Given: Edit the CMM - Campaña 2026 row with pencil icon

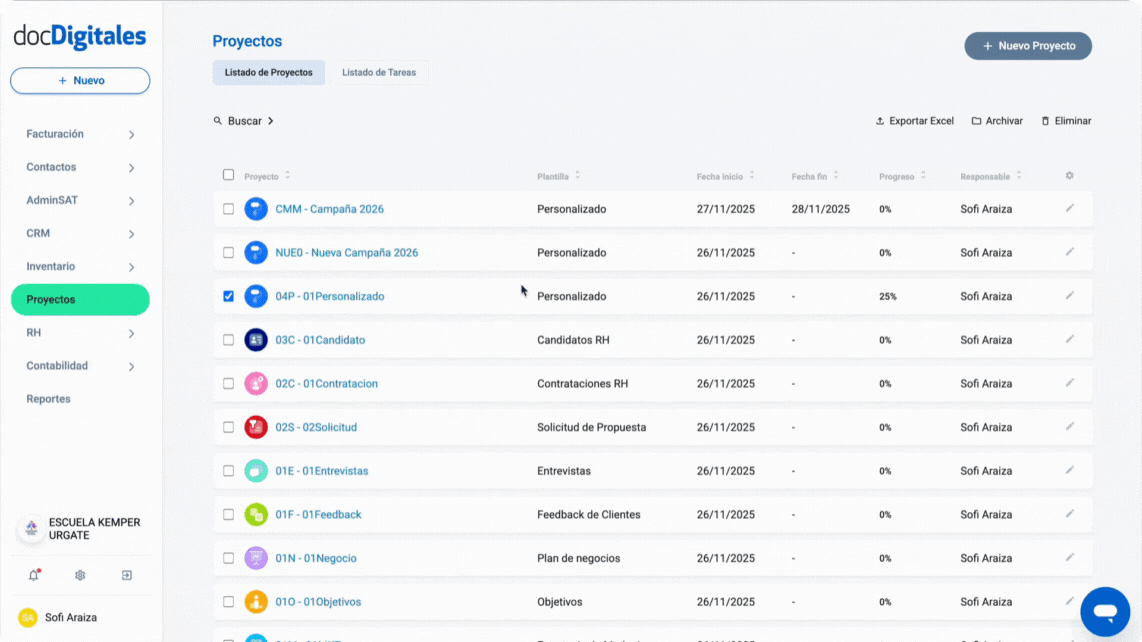Looking at the screenshot, I should 1070,209.
